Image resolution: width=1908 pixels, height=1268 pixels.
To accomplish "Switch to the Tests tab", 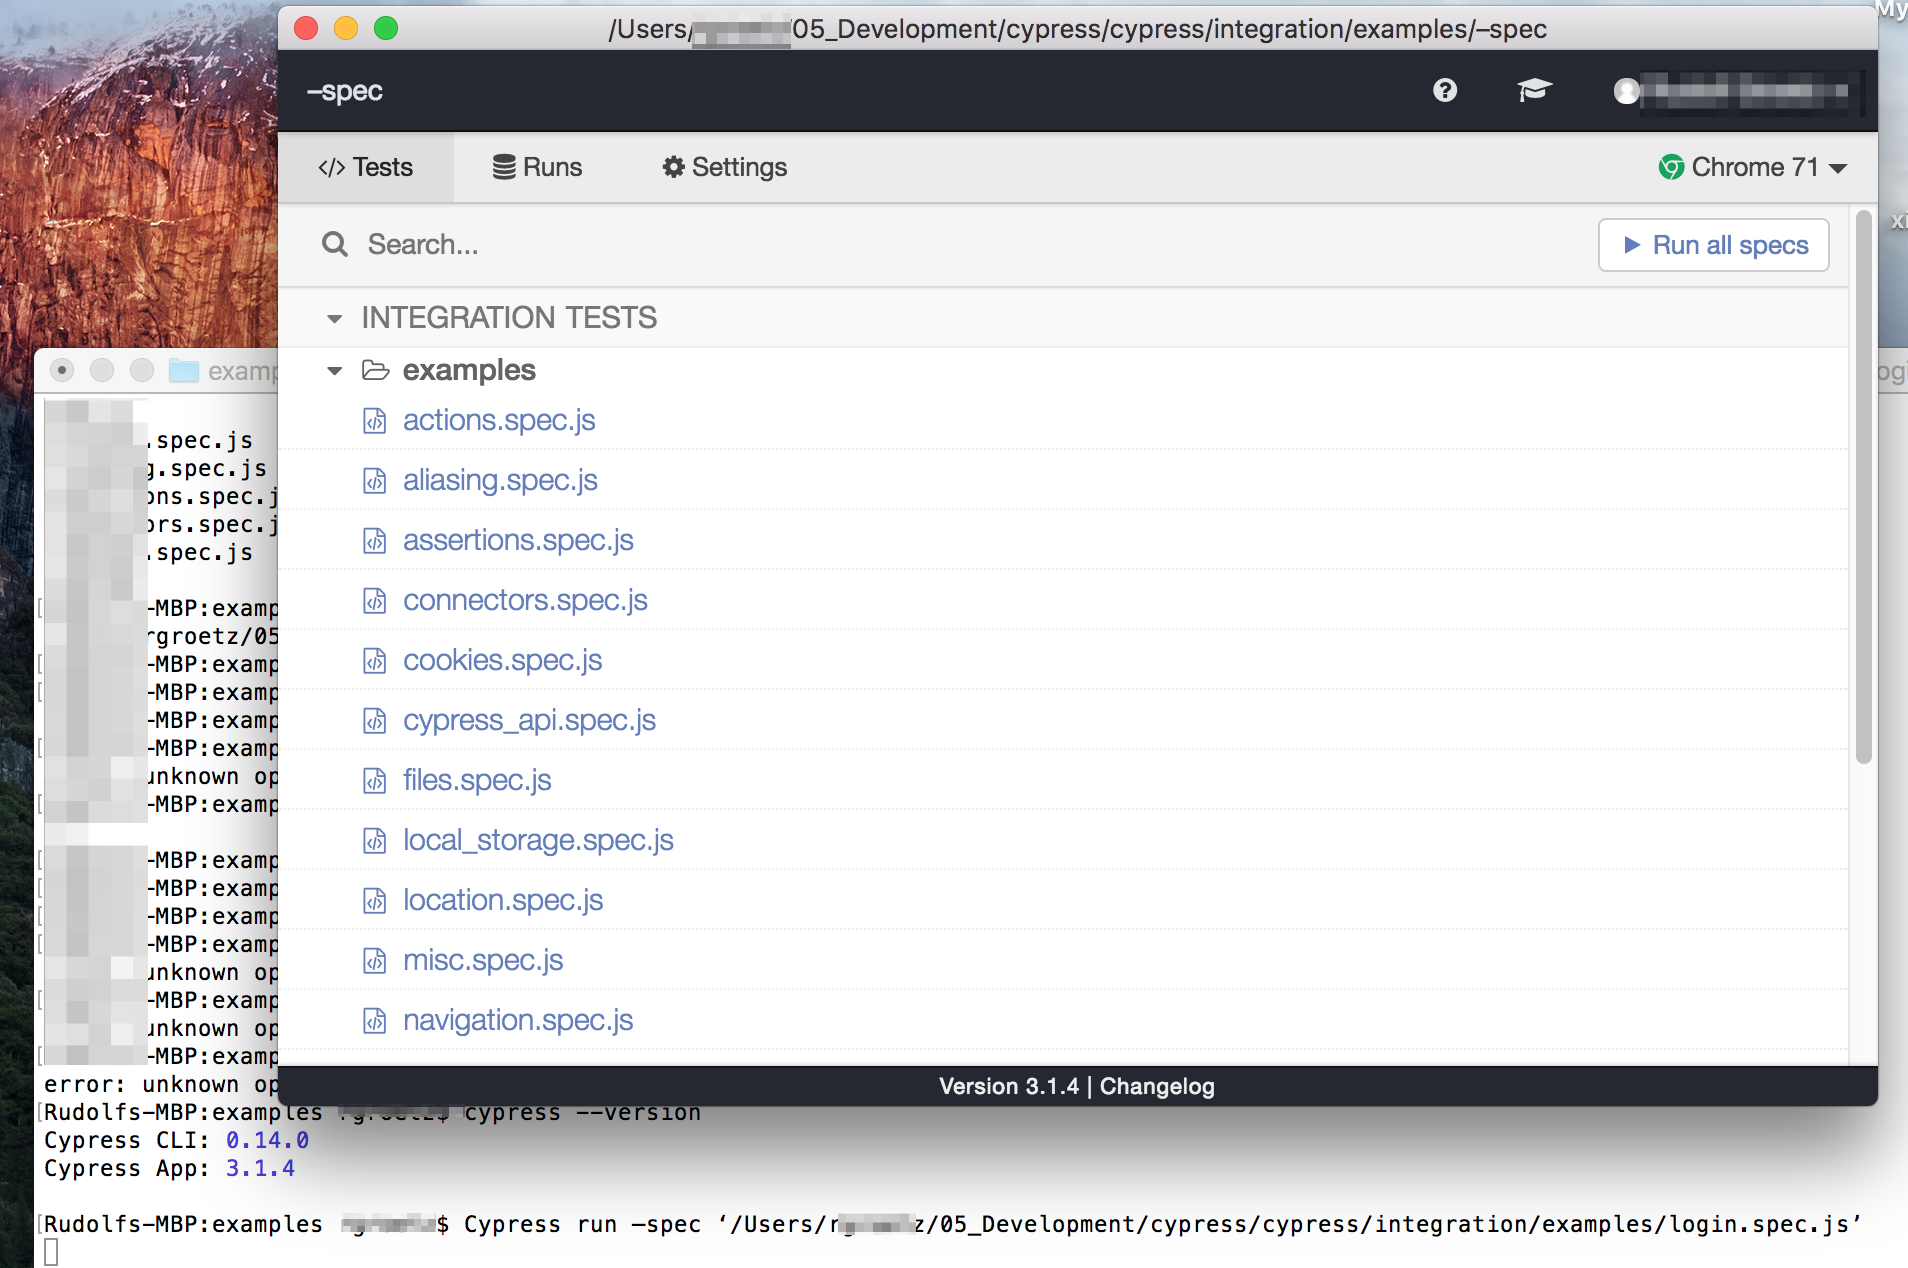I will 366,167.
